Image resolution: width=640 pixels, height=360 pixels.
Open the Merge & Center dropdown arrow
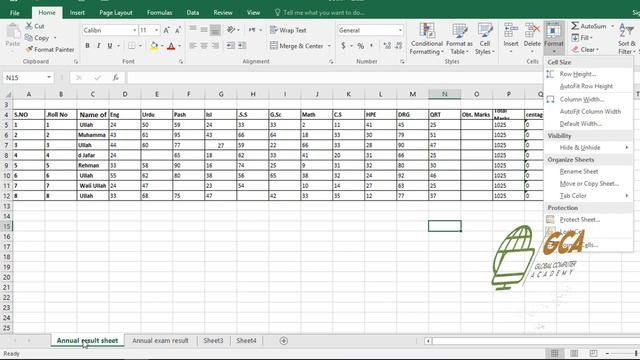point(329,46)
